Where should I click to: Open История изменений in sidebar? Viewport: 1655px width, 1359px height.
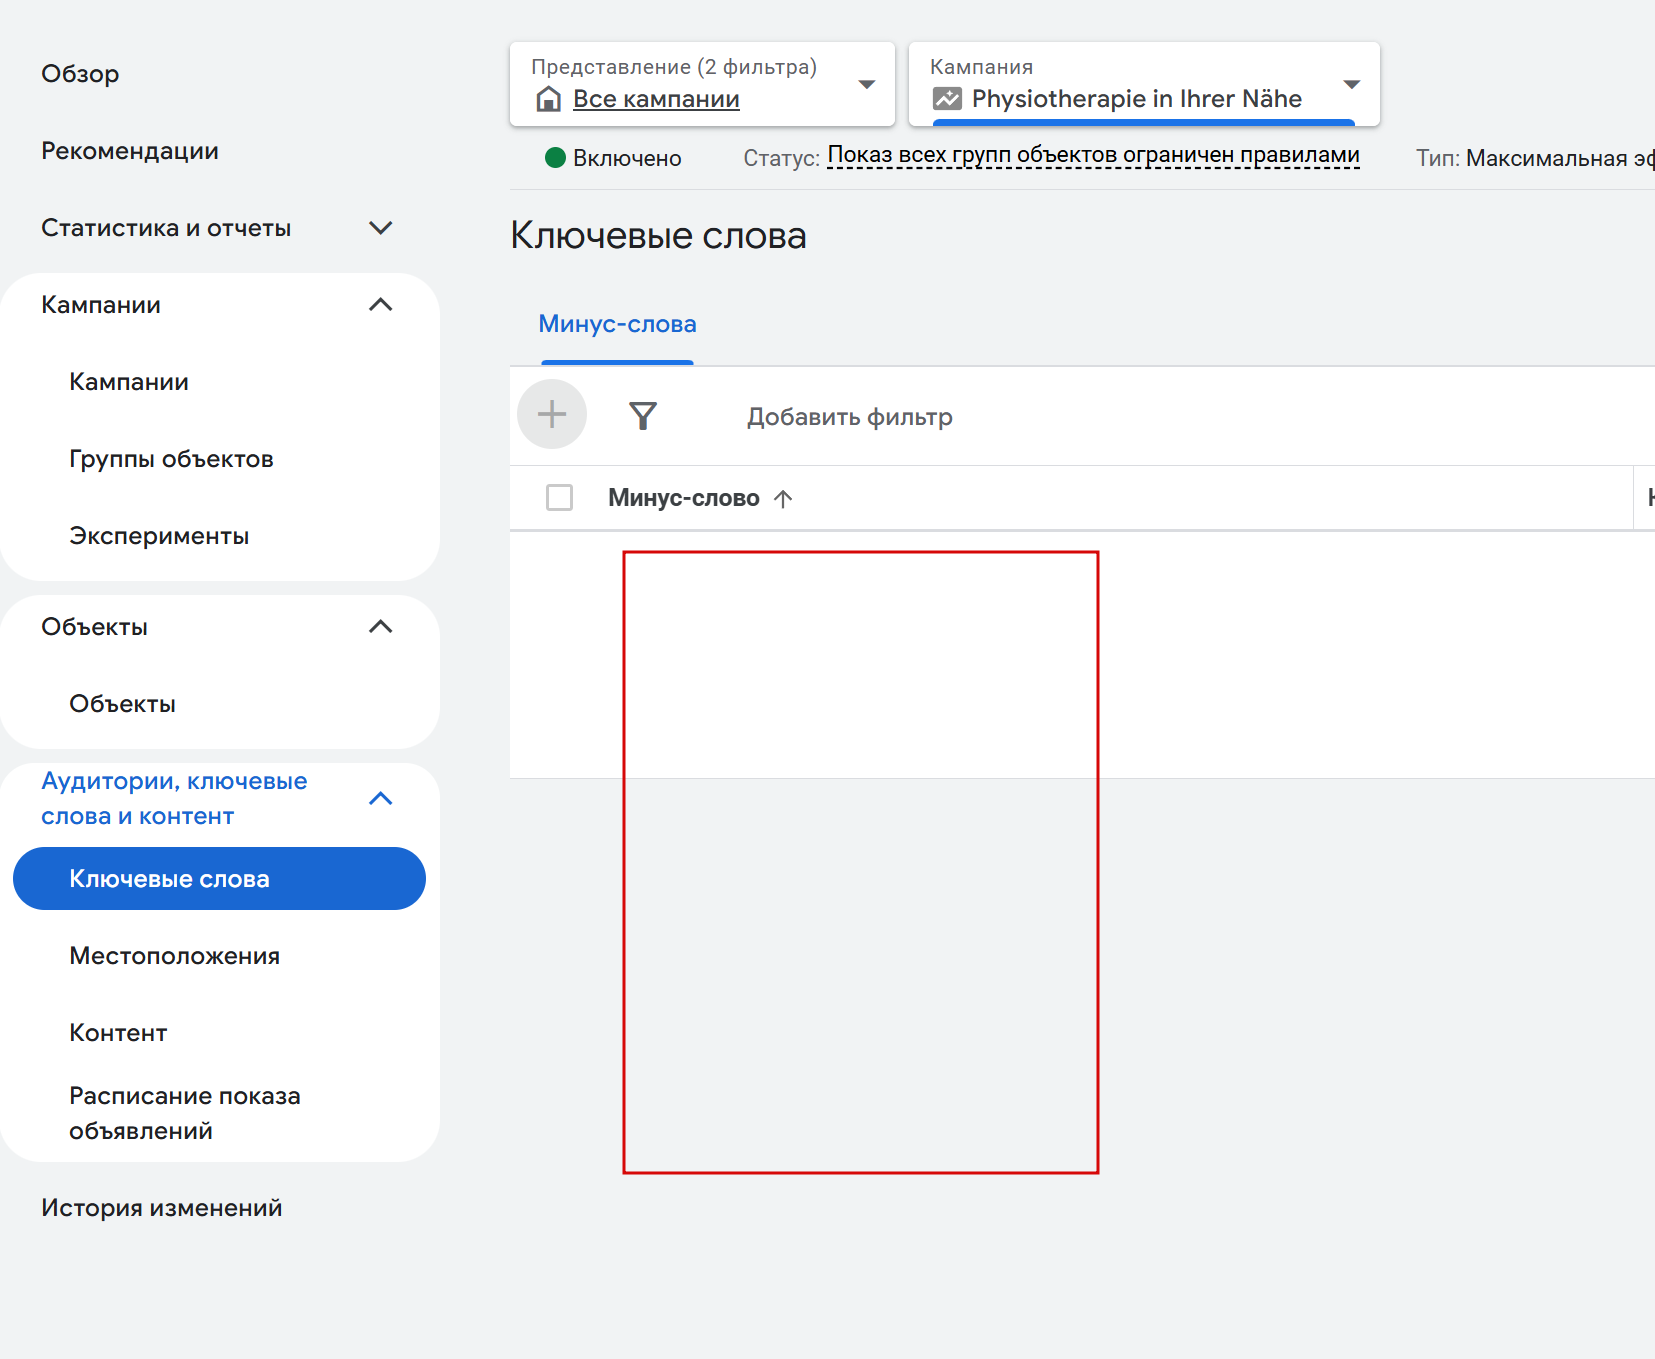162,1208
